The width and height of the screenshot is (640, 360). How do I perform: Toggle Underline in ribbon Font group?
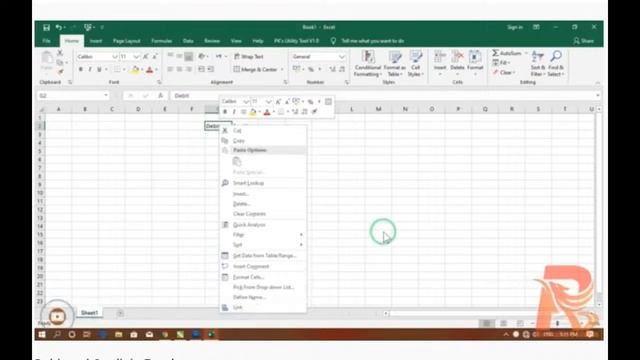pos(99,70)
